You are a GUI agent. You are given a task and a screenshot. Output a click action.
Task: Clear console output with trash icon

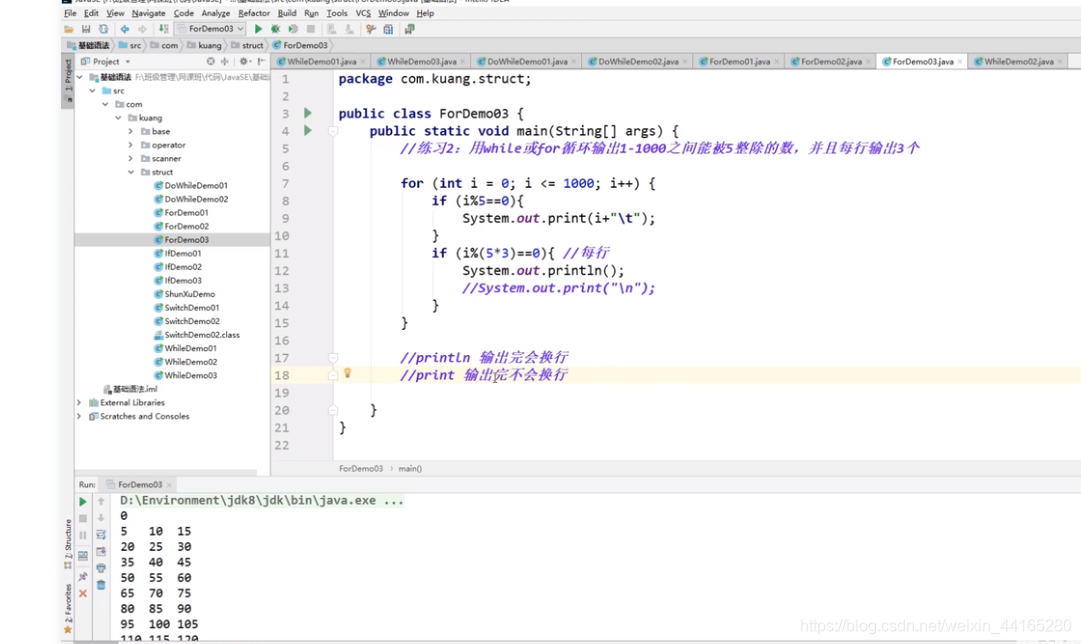pyautogui.click(x=101, y=585)
